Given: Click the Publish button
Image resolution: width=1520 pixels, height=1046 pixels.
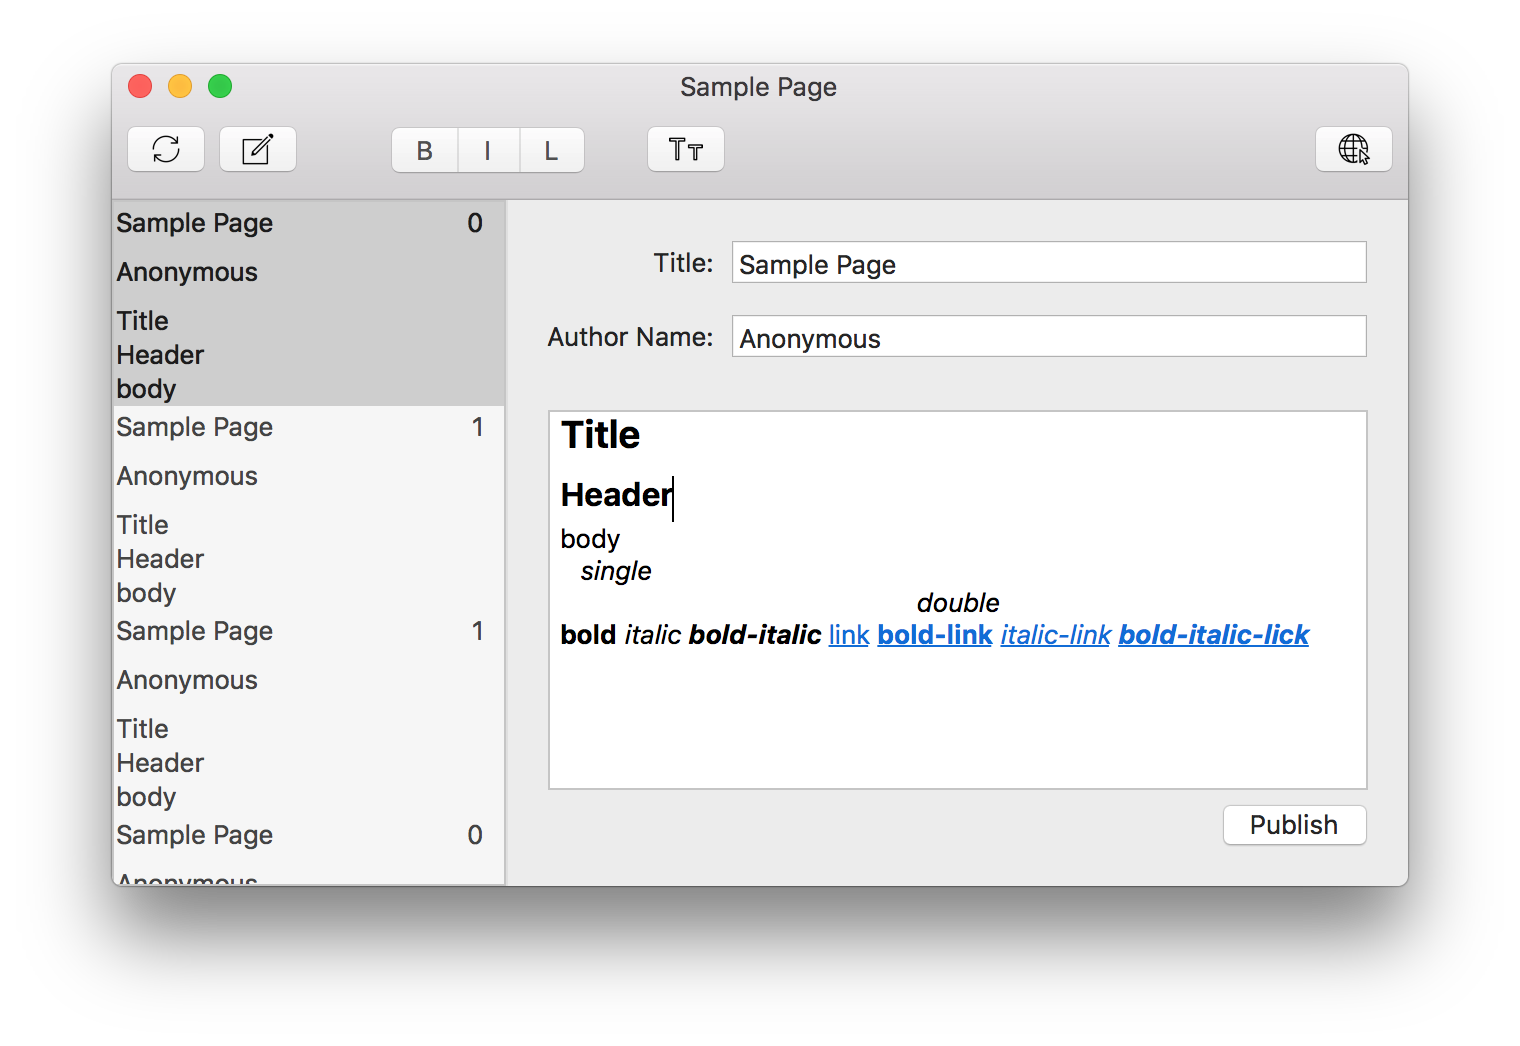Looking at the screenshot, I should click(1294, 825).
